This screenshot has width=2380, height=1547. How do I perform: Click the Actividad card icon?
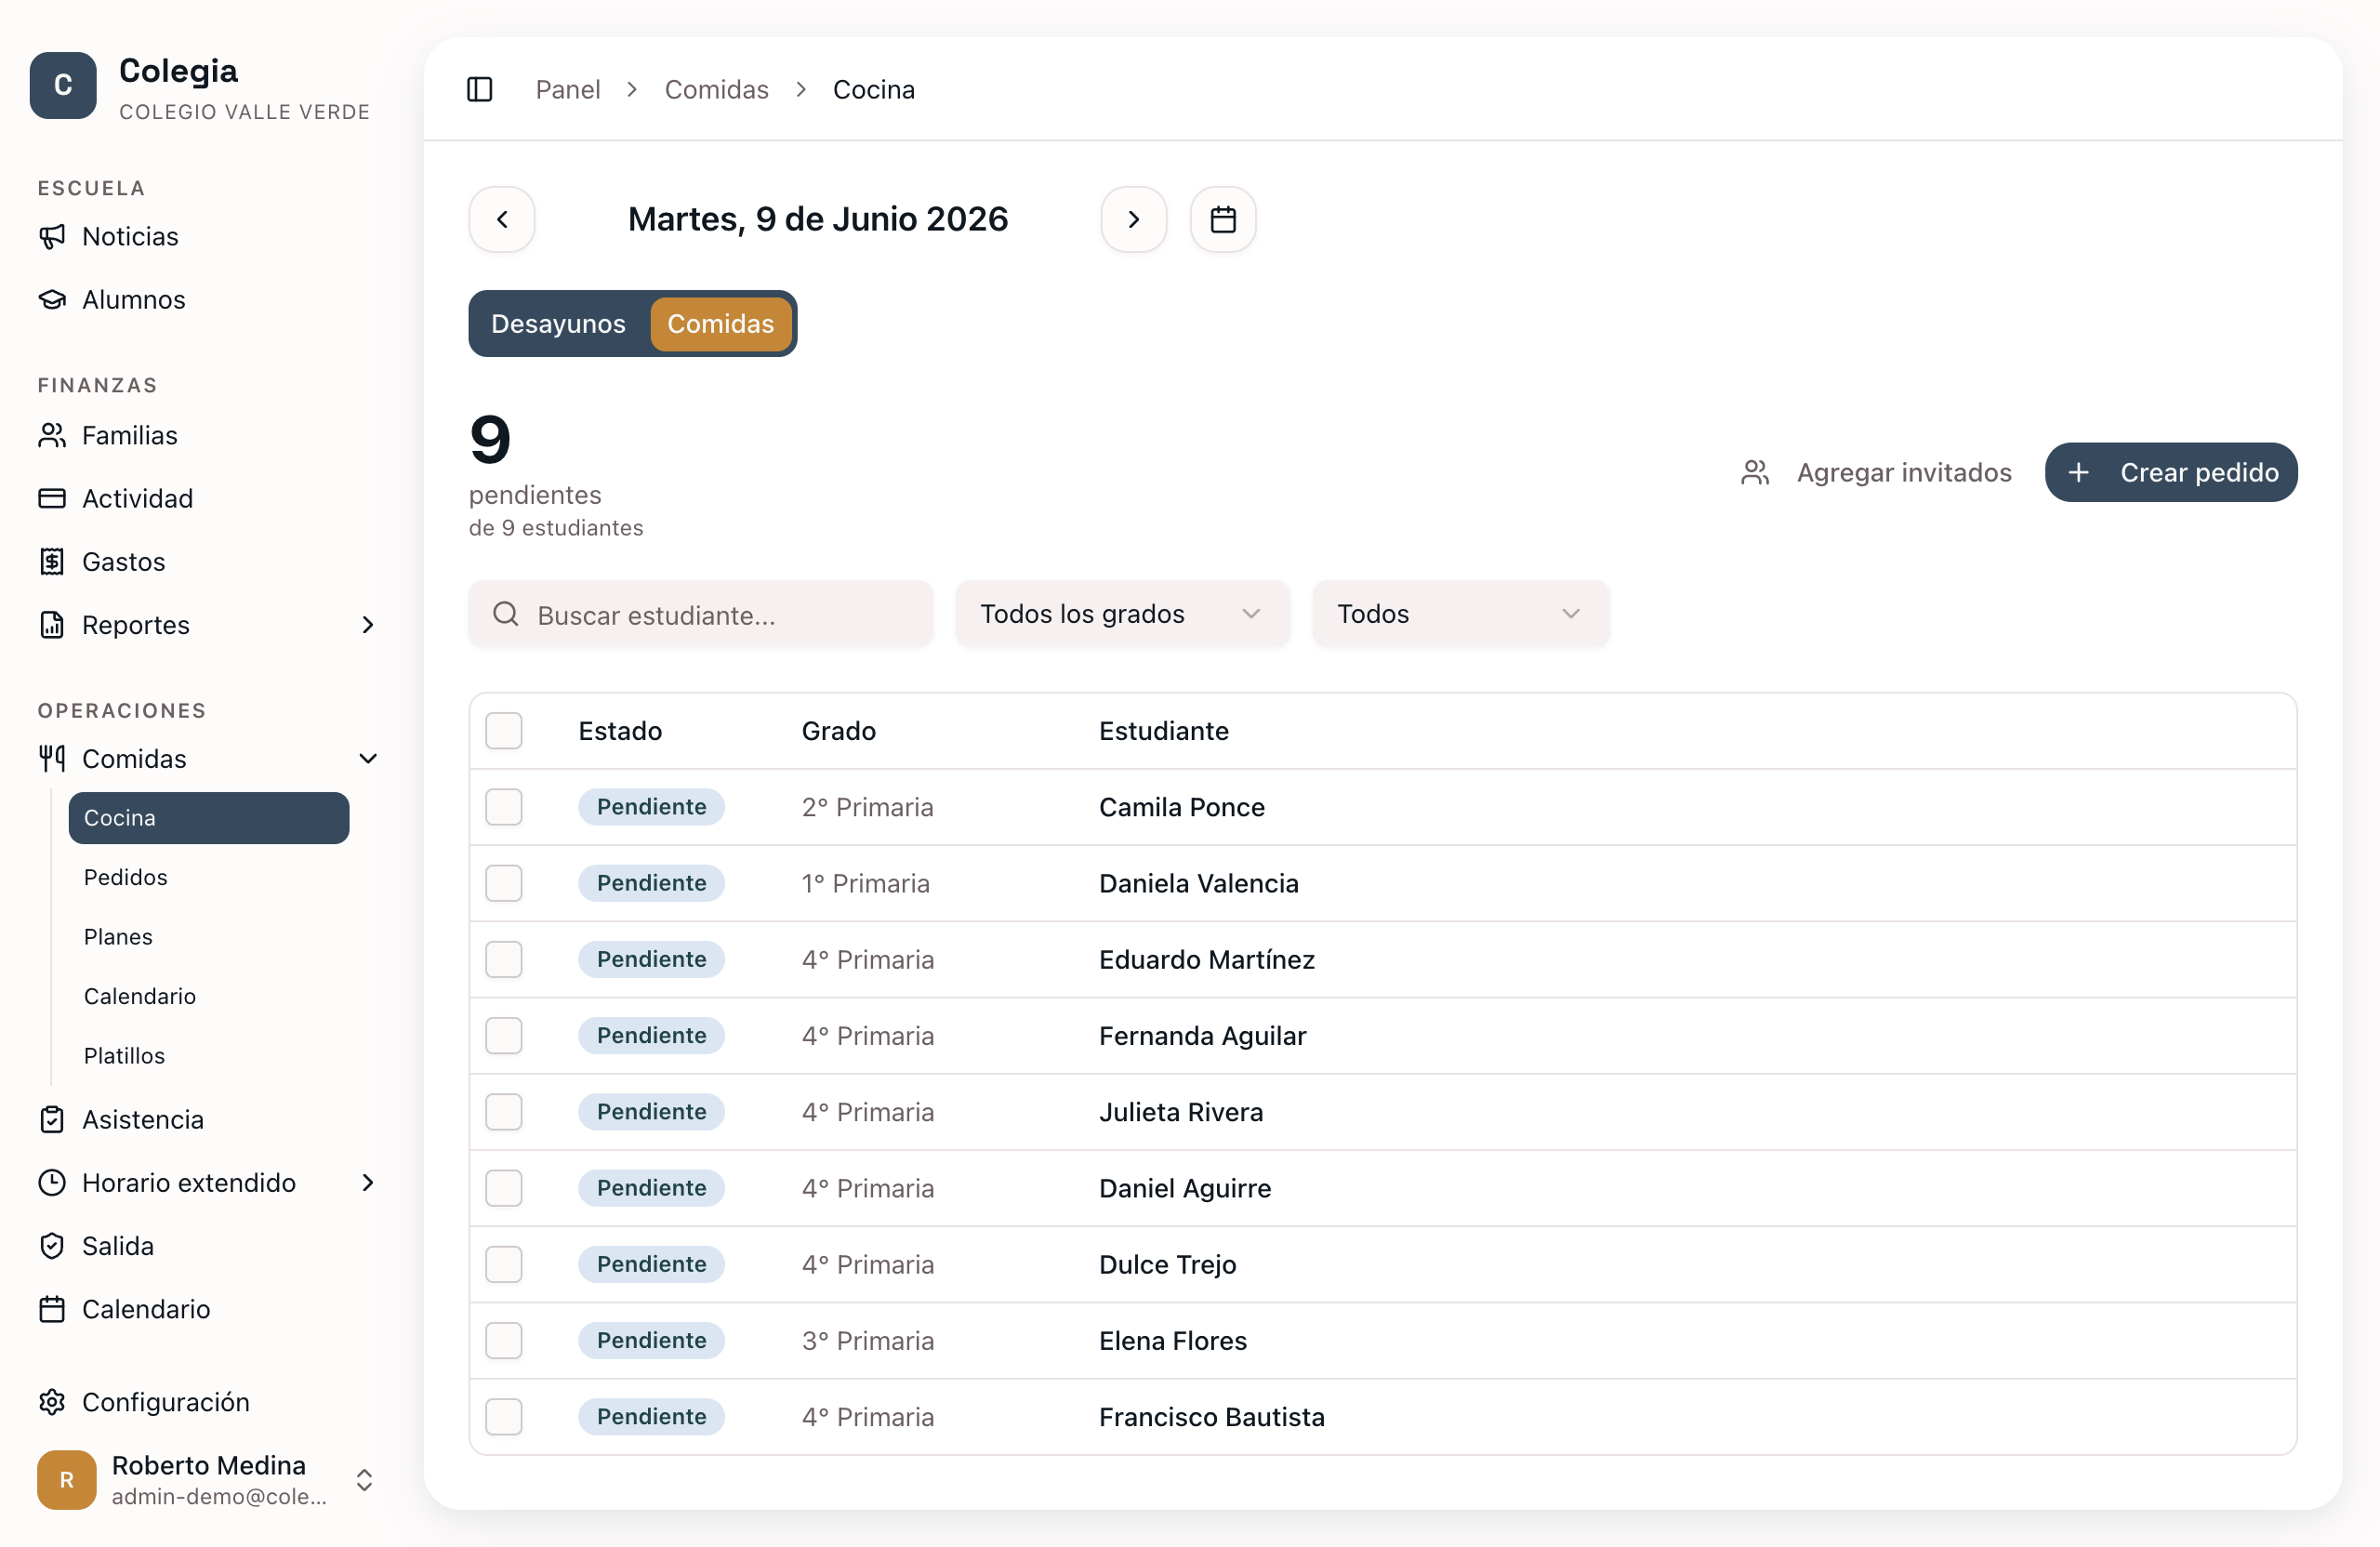pyautogui.click(x=52, y=498)
